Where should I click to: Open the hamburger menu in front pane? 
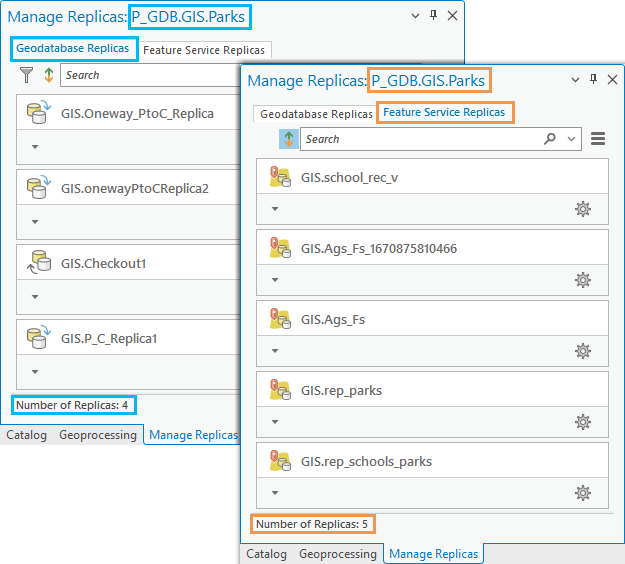(x=598, y=139)
